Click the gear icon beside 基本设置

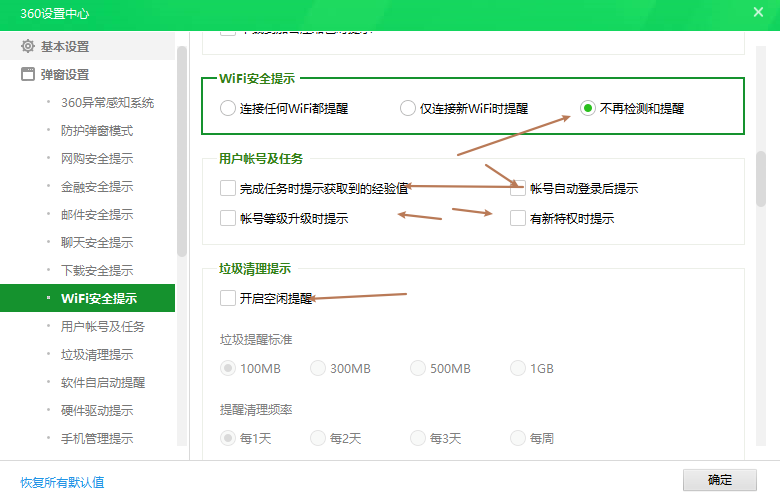(x=28, y=46)
